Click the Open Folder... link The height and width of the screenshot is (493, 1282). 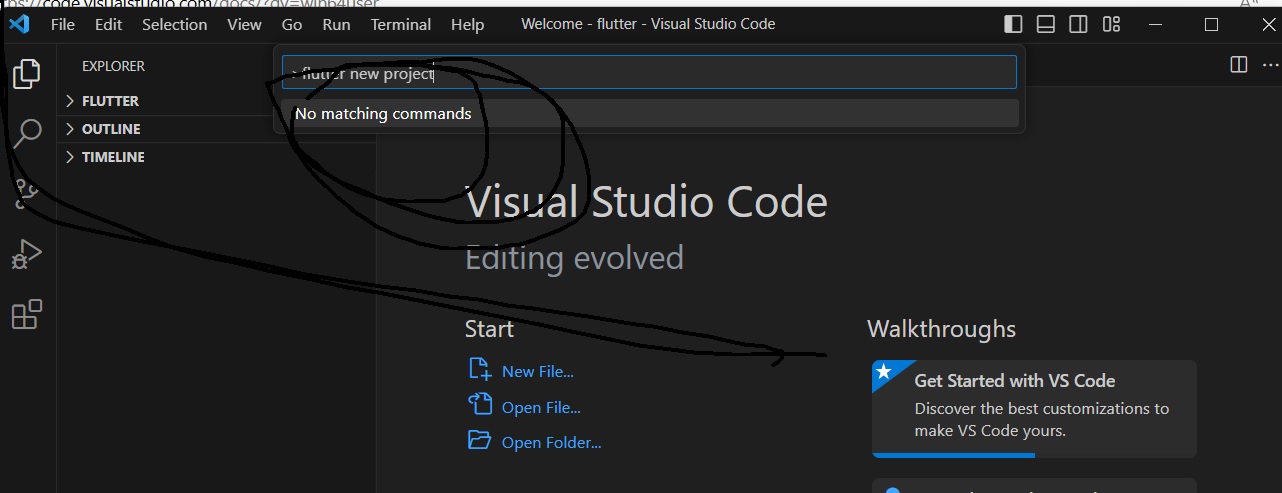tap(552, 442)
